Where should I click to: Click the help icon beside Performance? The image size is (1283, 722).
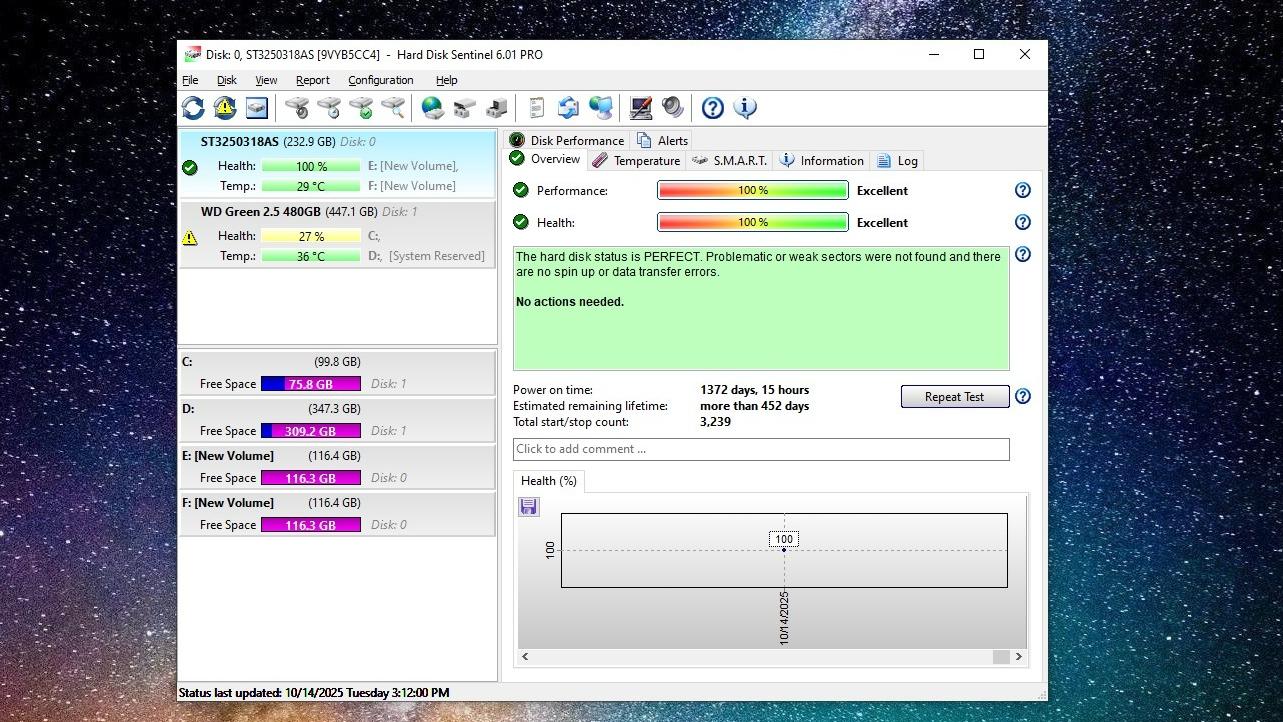click(x=1022, y=190)
